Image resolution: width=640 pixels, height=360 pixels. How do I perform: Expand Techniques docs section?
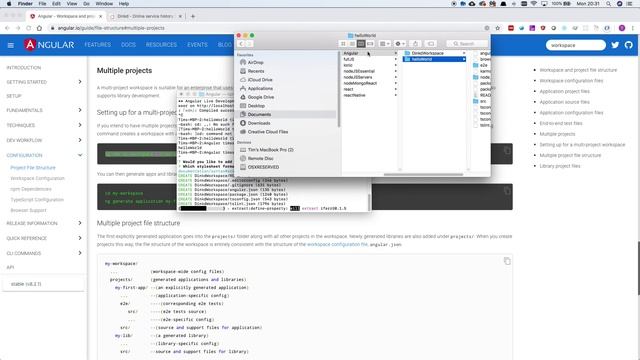[80, 125]
